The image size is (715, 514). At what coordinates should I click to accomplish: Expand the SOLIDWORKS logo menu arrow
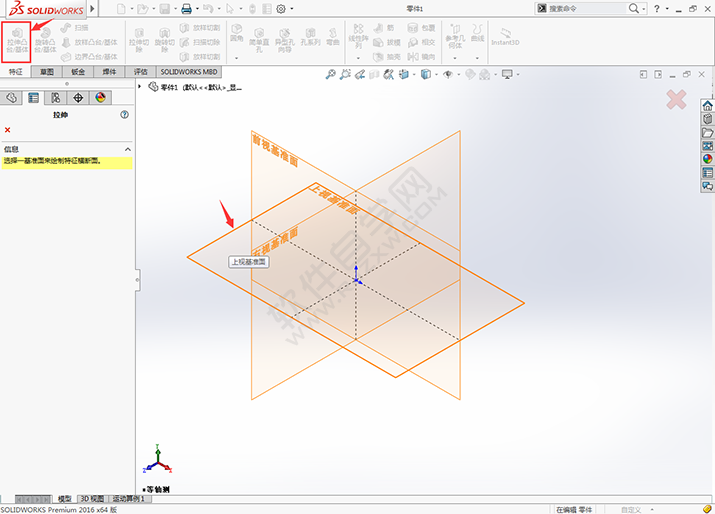(93, 8)
